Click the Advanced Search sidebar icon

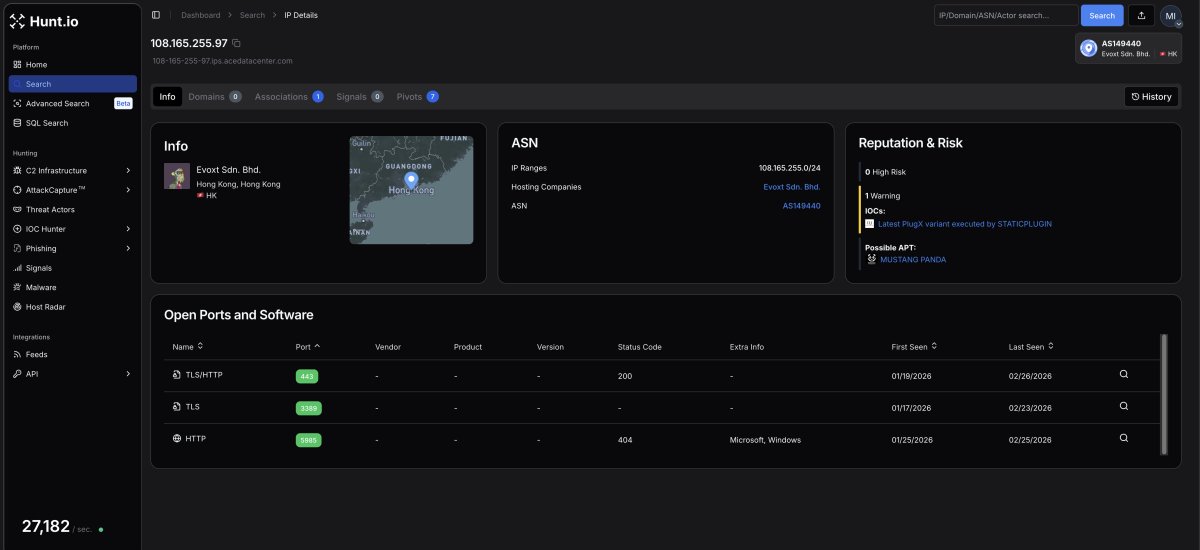[17, 103]
